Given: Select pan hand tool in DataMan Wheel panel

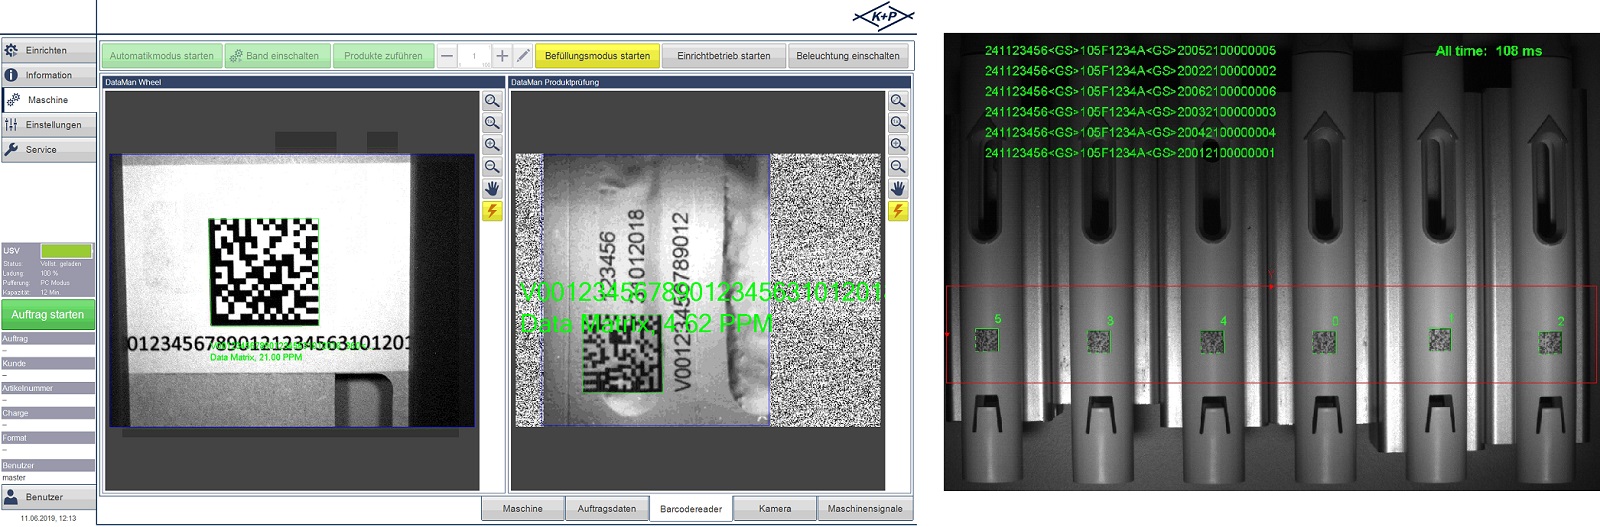Looking at the screenshot, I should coord(492,189).
